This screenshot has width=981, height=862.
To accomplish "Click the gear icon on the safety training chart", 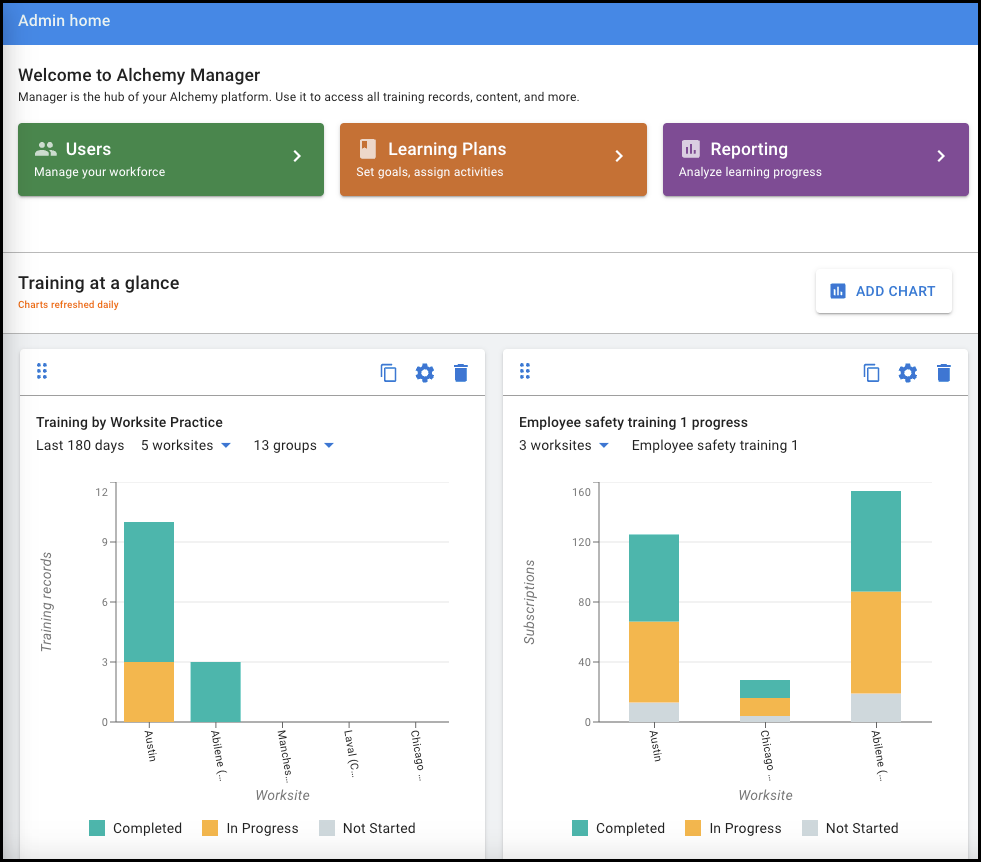I will 907,372.
